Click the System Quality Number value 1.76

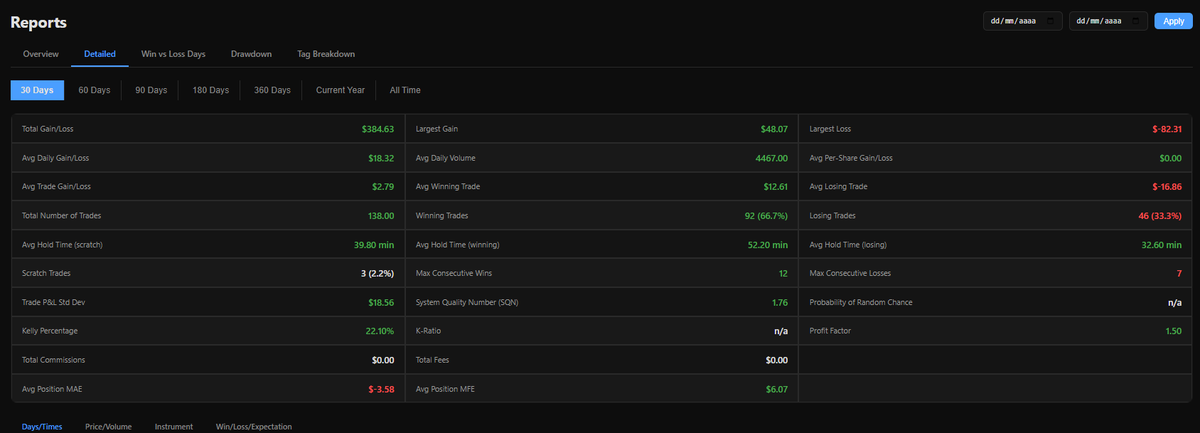click(780, 302)
